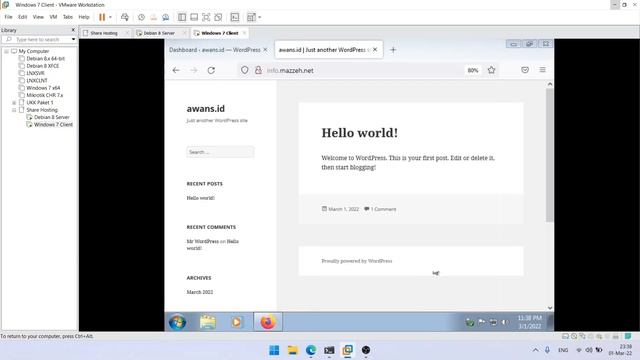The width and height of the screenshot is (640, 360).
Task: Open the File menu
Action: click(8, 17)
